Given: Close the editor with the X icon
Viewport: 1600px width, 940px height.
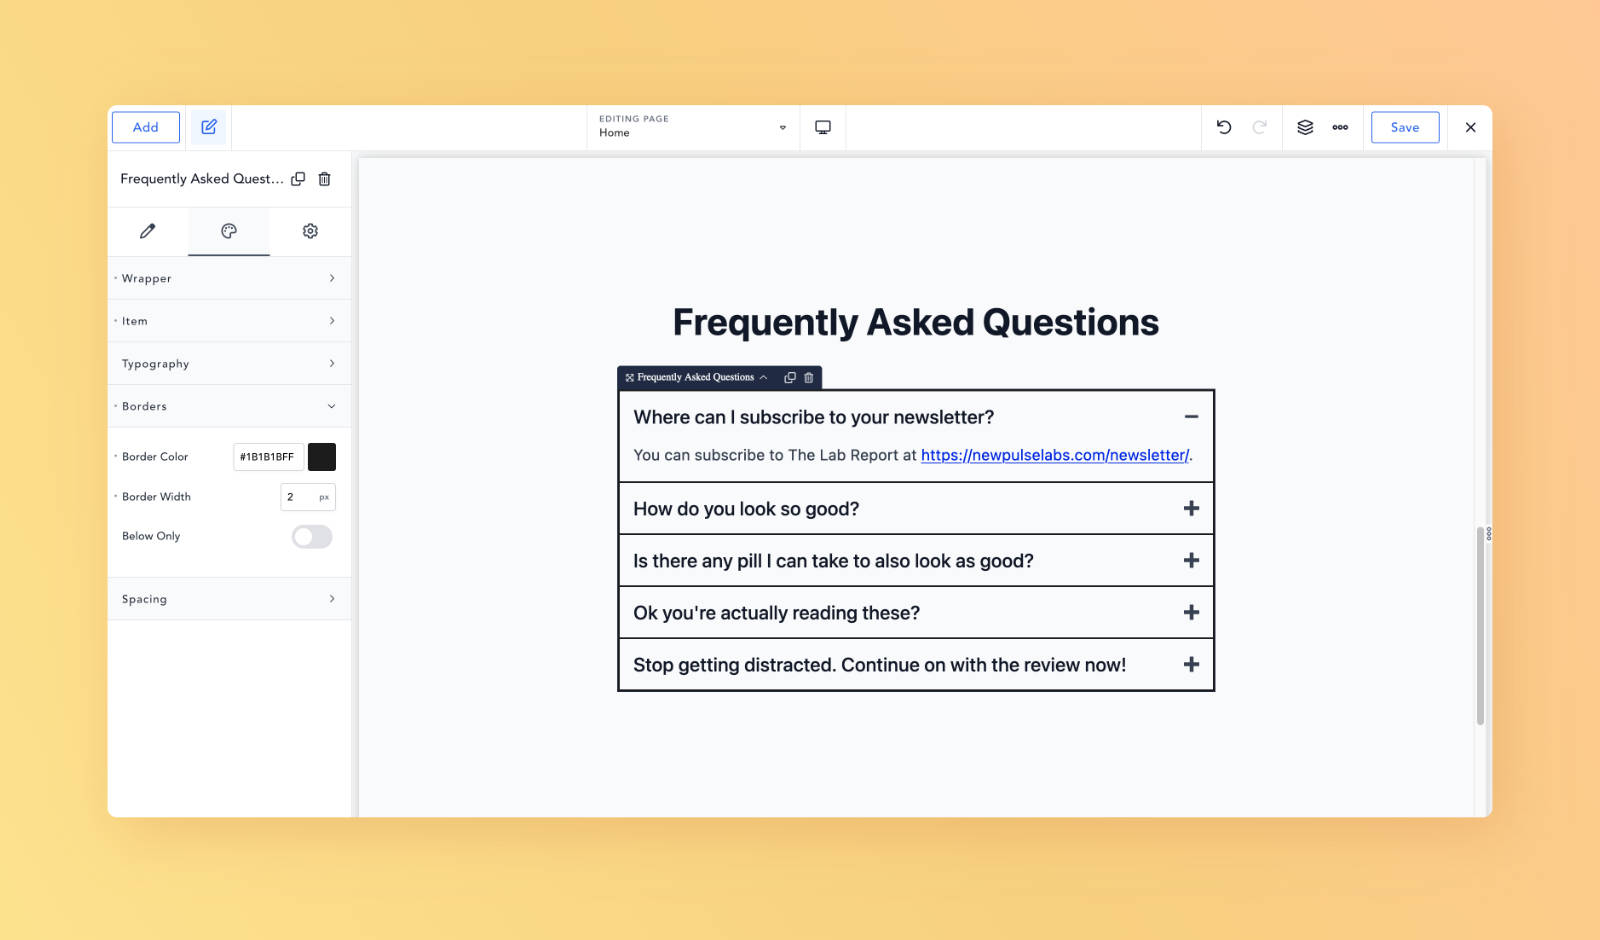Looking at the screenshot, I should coord(1470,127).
